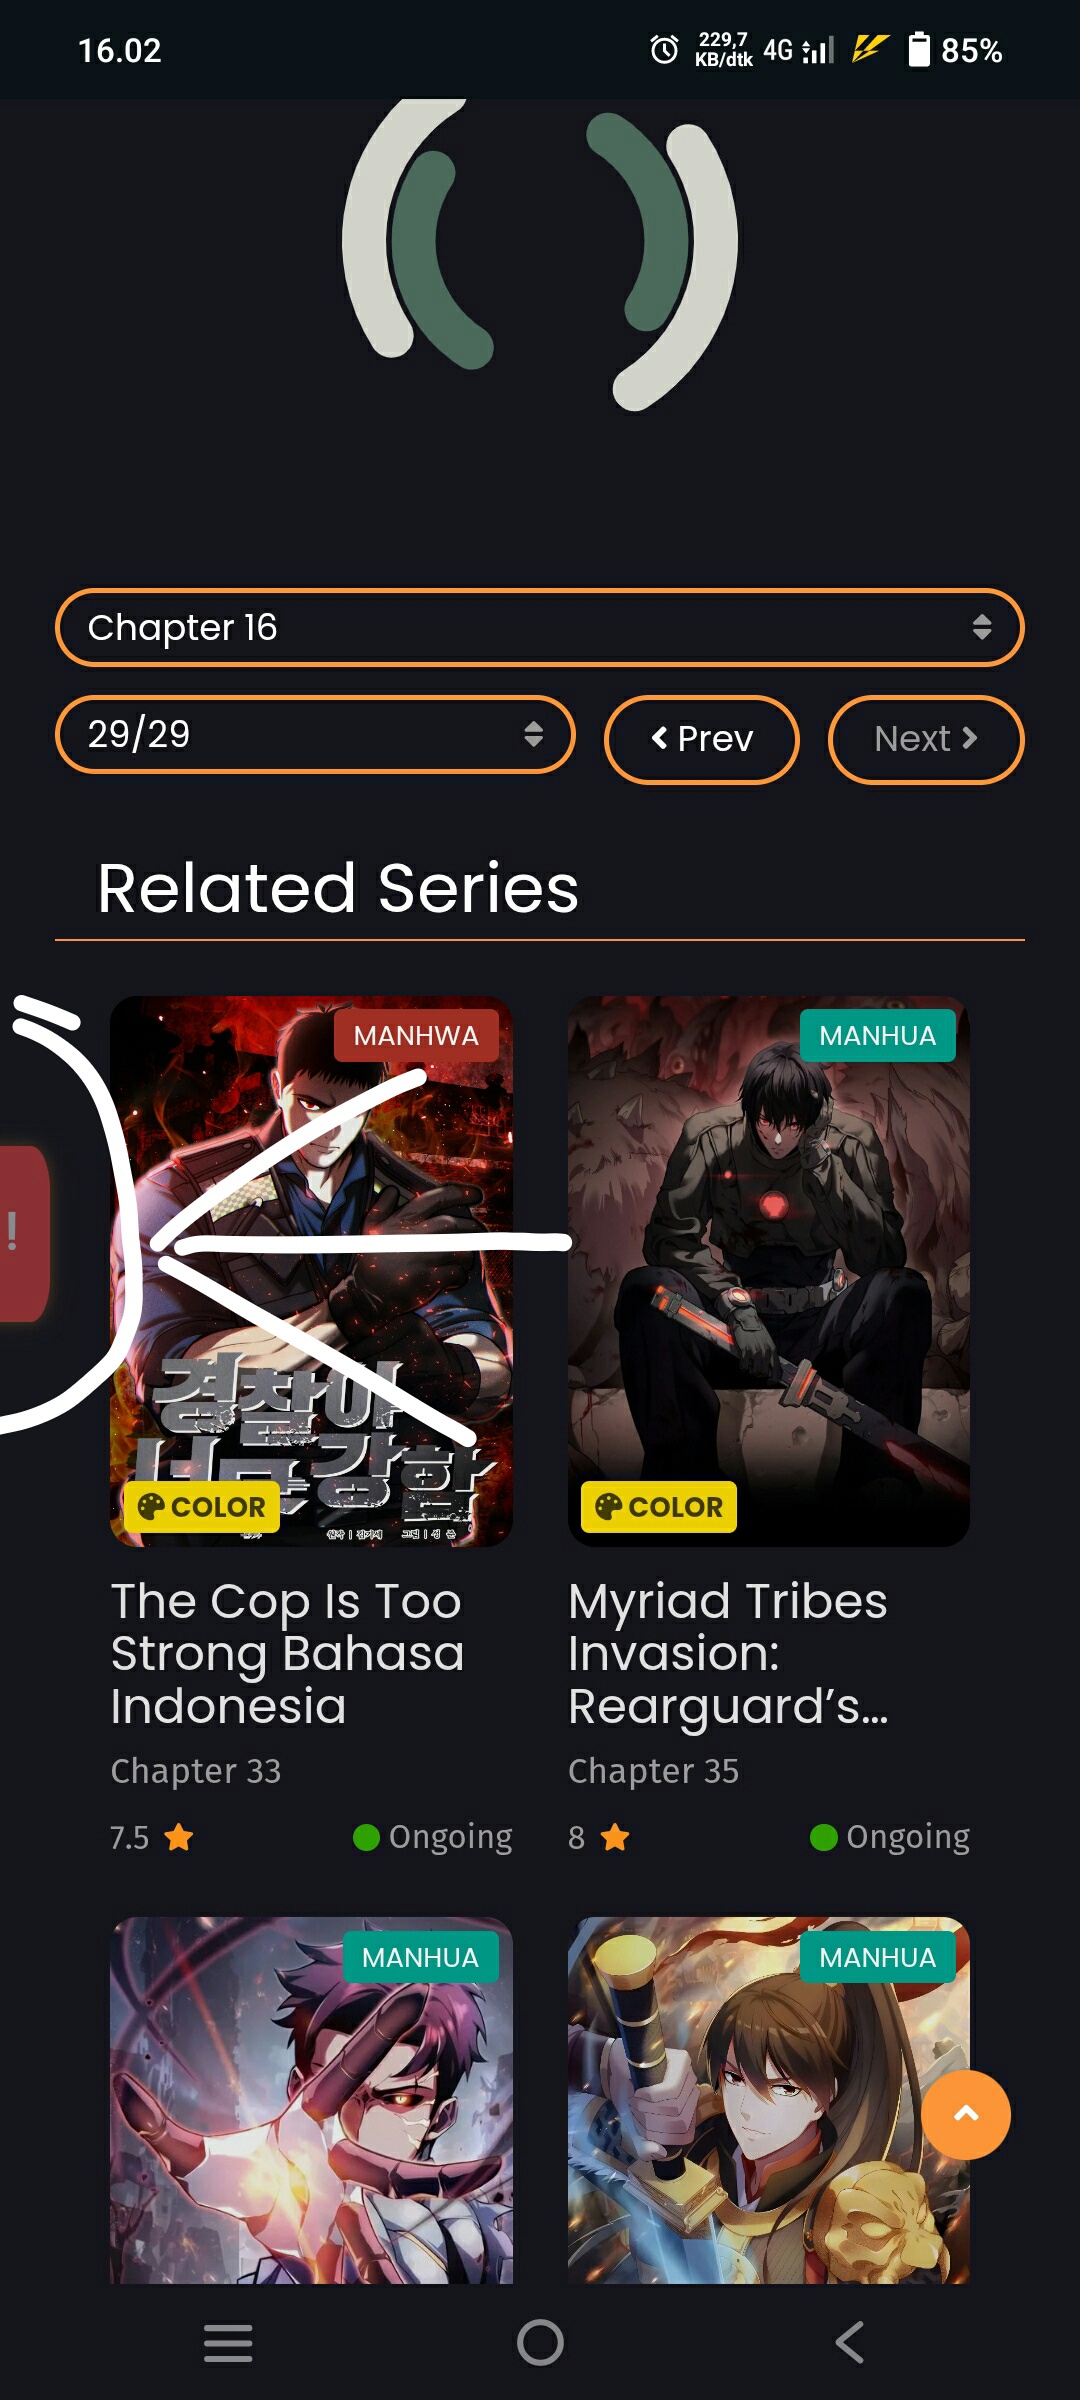Open the 29/29 page selector dropdown

coord(315,734)
